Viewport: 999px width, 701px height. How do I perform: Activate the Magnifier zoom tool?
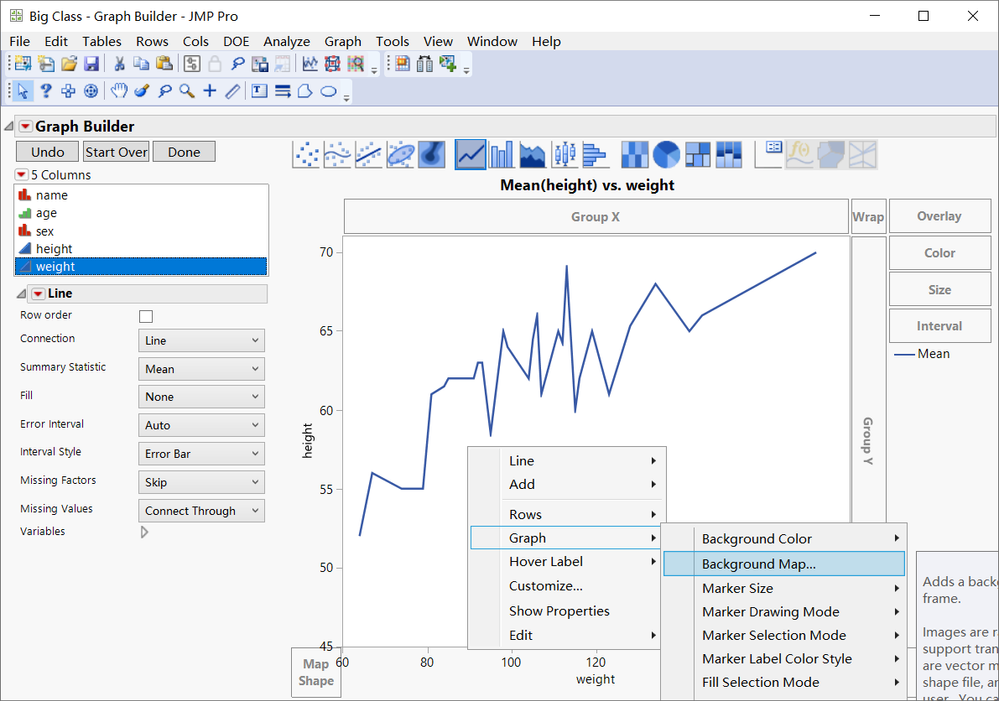click(x=187, y=91)
